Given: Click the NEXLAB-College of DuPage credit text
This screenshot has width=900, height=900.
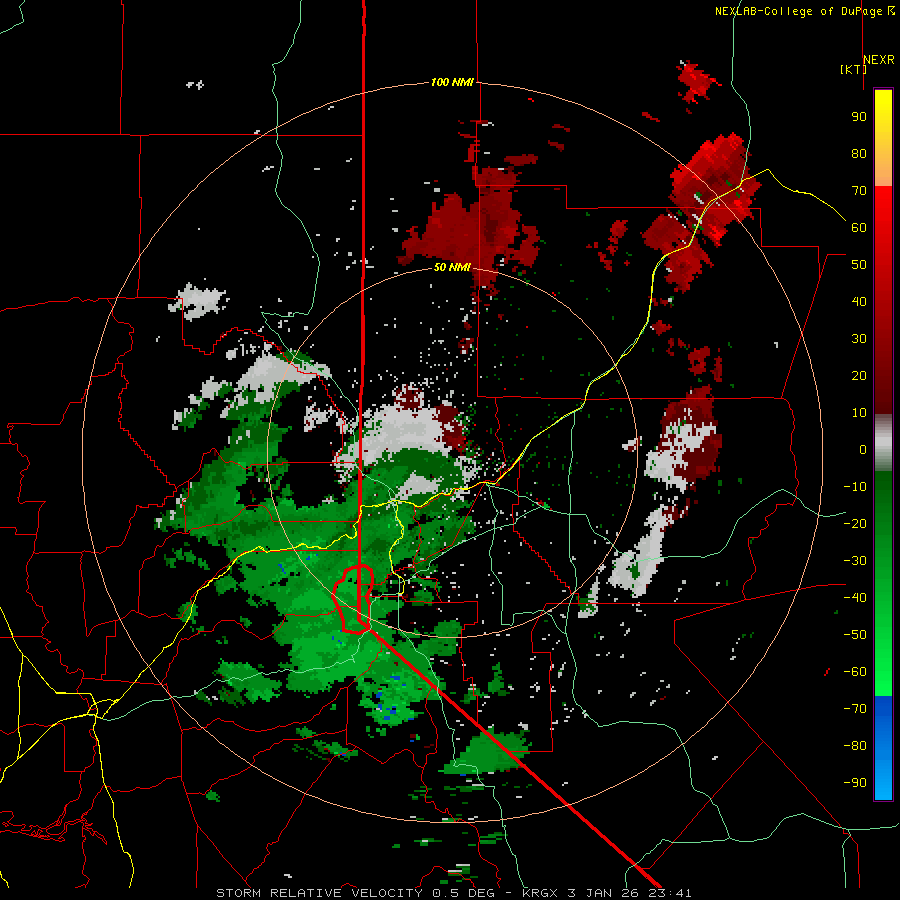Looking at the screenshot, I should tap(804, 11).
